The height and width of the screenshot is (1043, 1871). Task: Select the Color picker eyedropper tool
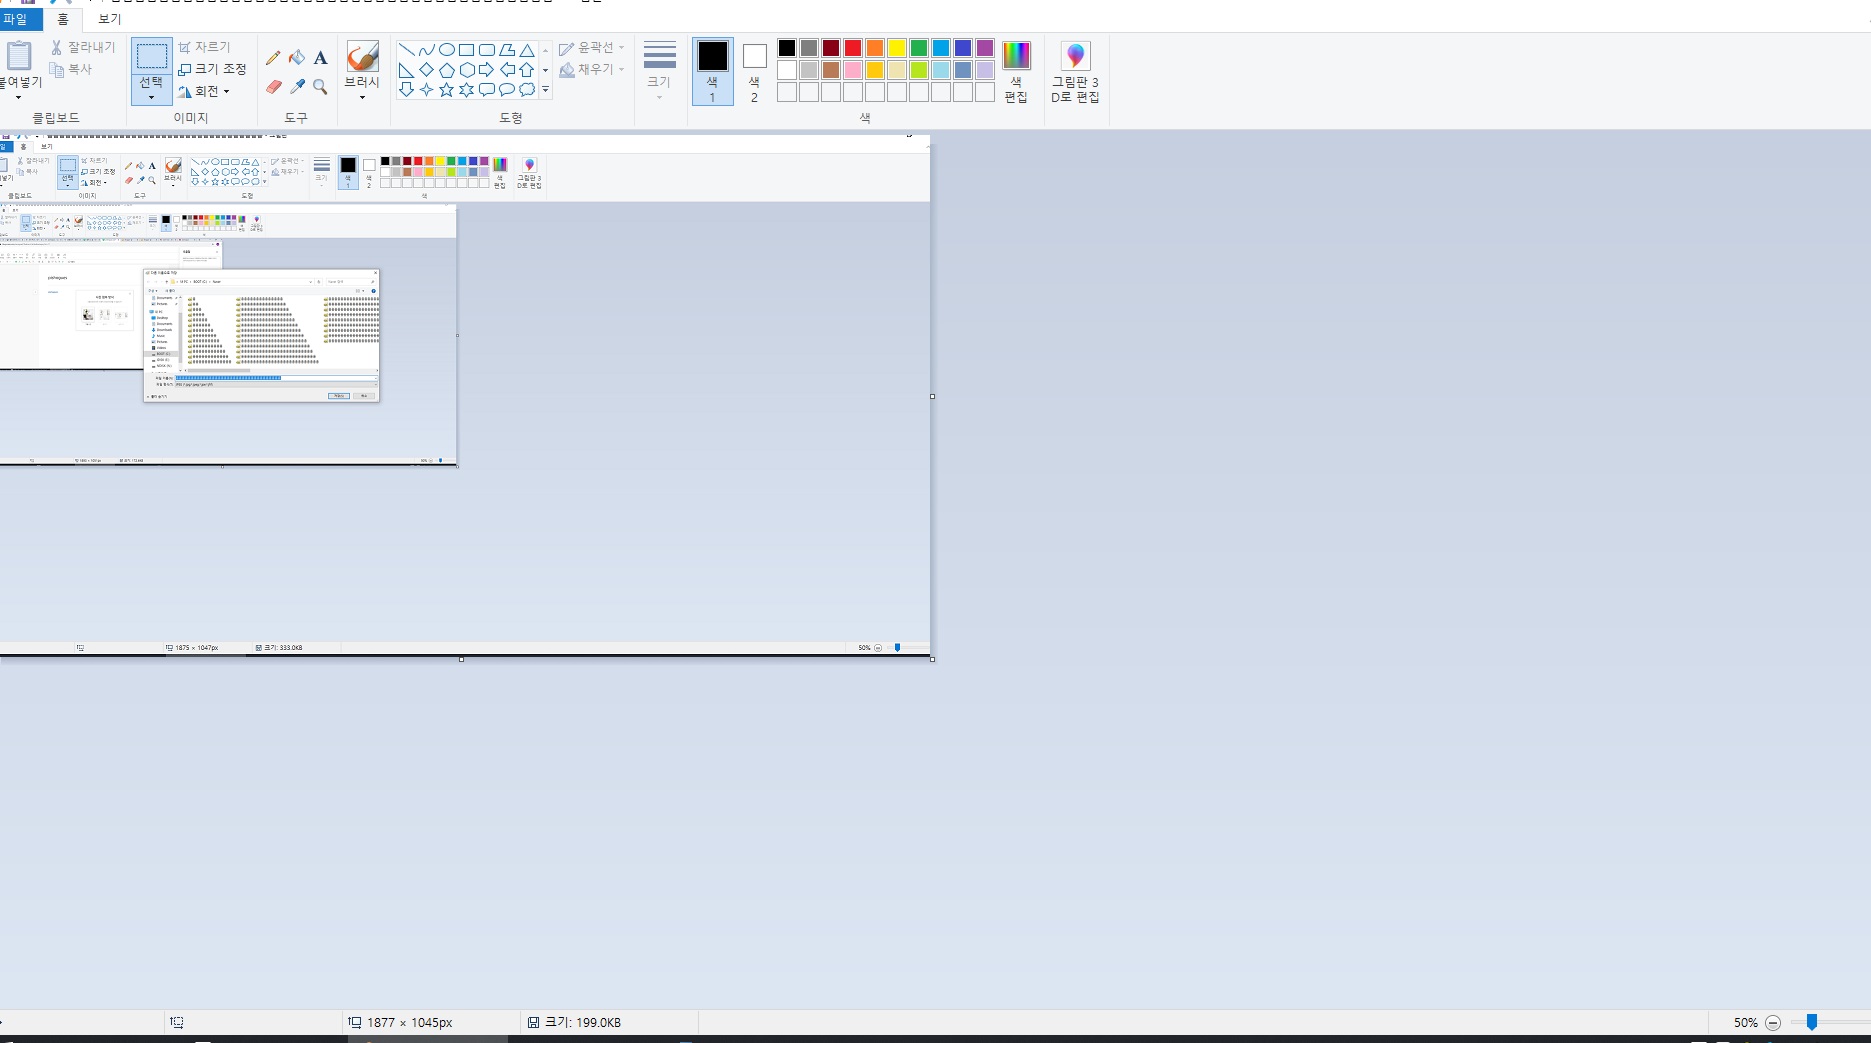coord(297,87)
